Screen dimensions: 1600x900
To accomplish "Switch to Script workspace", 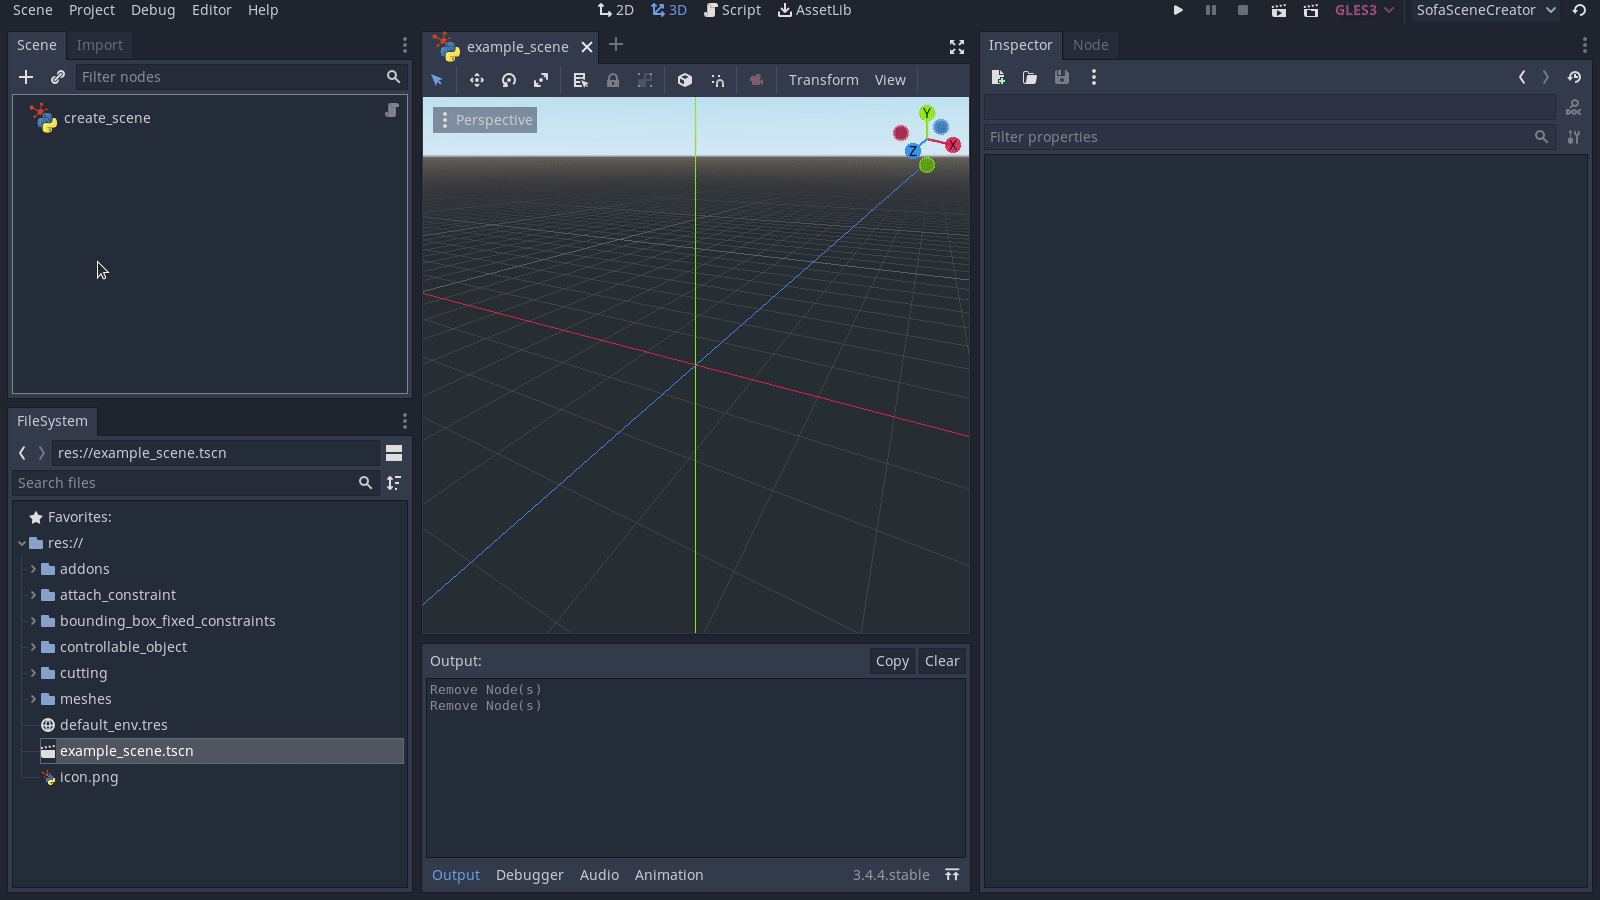I will [732, 10].
